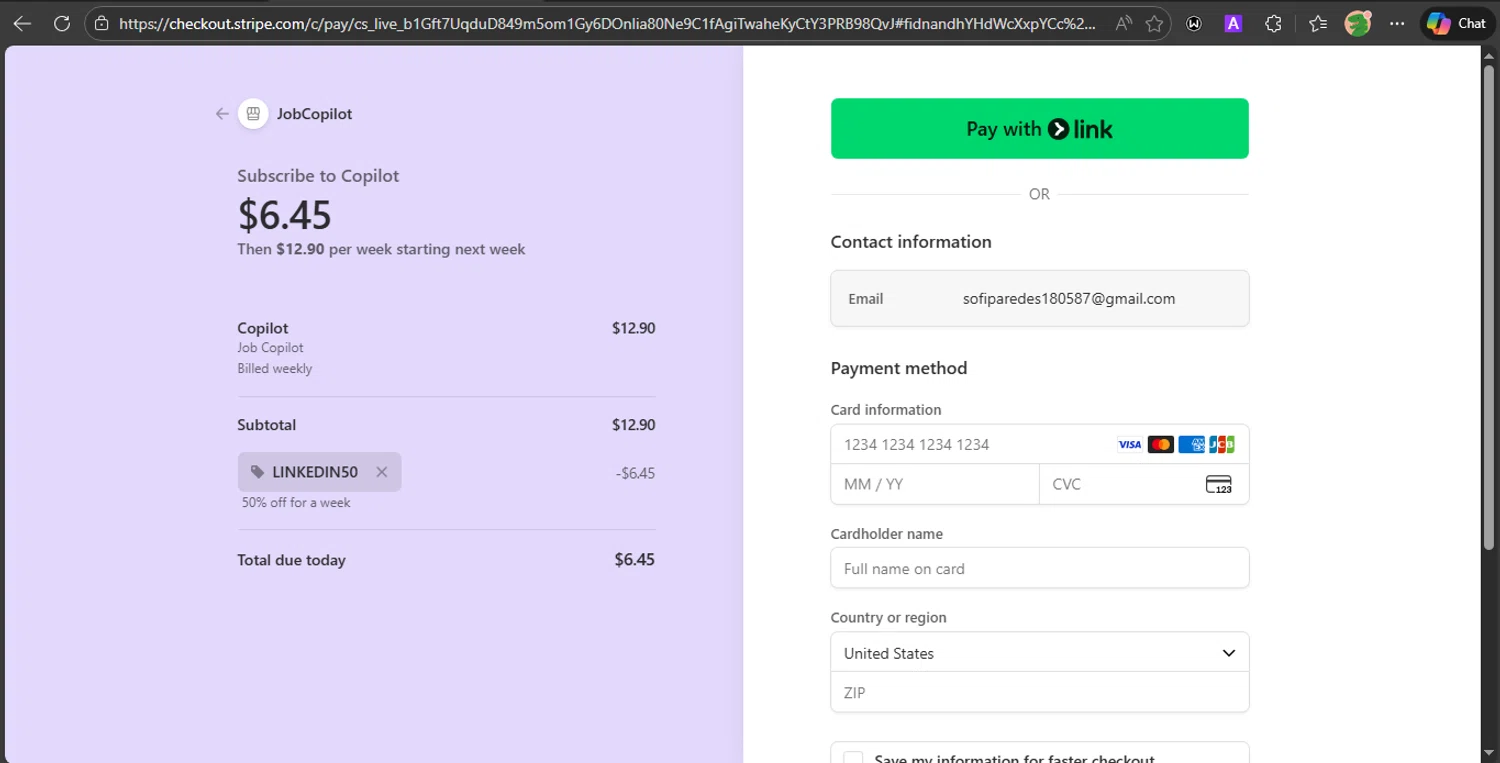The width and height of the screenshot is (1500, 763).
Task: Click the email contact field
Action: 1040,298
